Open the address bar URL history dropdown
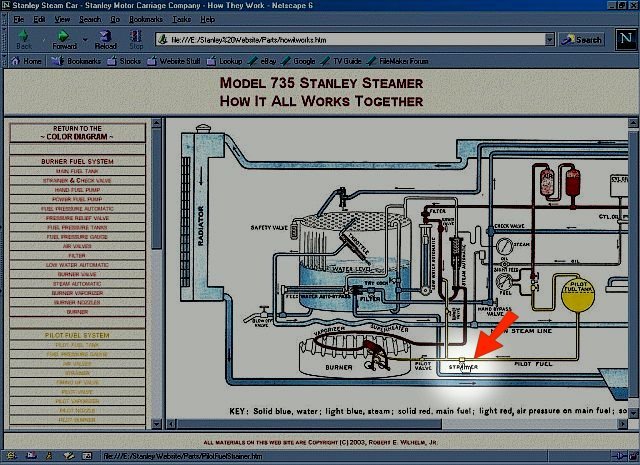640x465 pixels. (x=549, y=40)
